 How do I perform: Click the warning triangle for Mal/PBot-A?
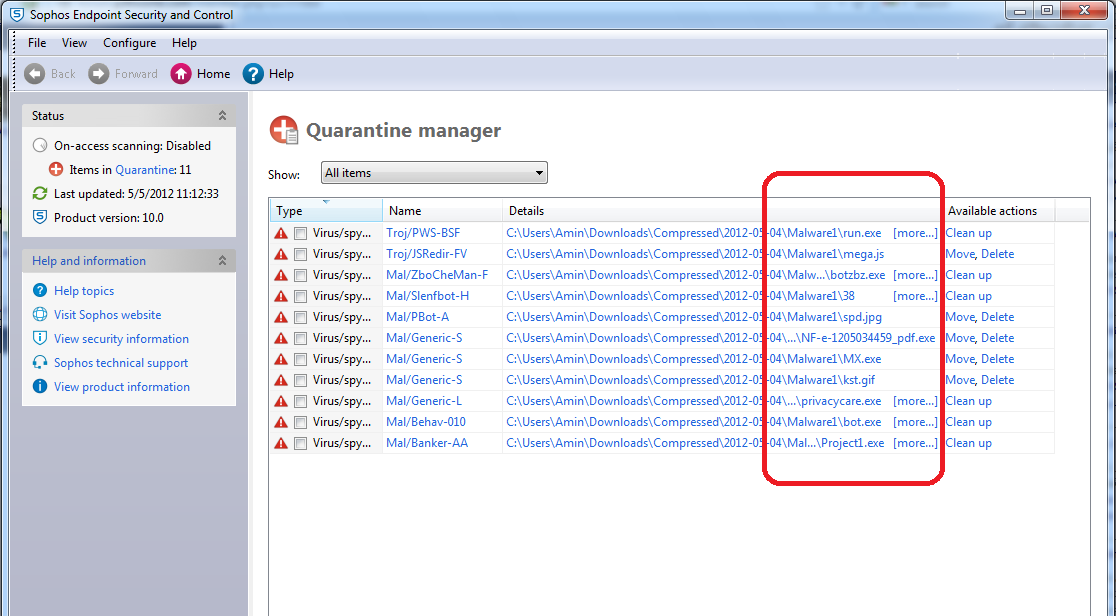coord(281,317)
